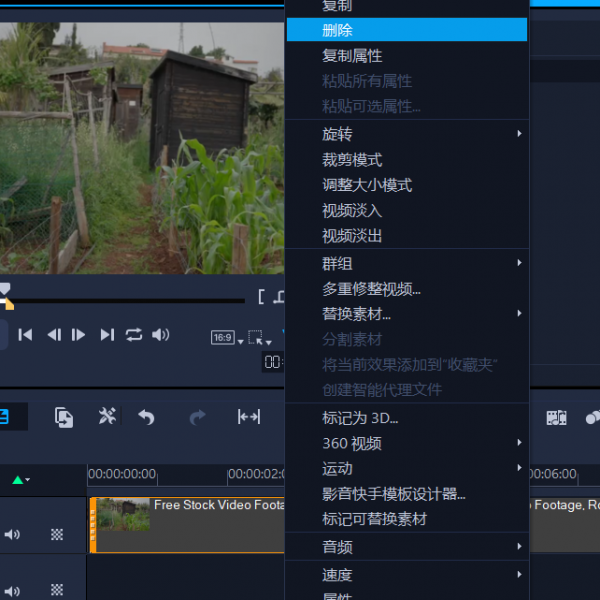Toggle repeat playback loop icon
Viewport: 600px width, 600px height.
click(x=134, y=335)
